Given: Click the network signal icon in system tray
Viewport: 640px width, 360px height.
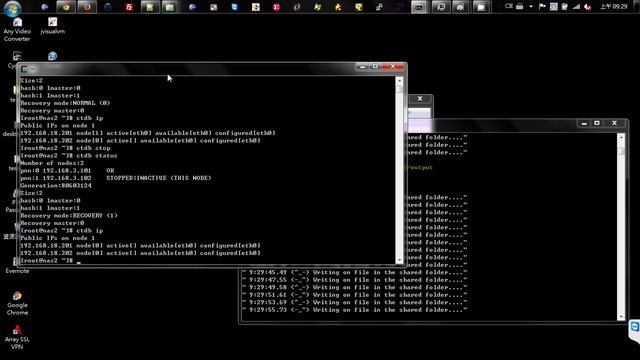Looking at the screenshot, I should click(576, 7).
